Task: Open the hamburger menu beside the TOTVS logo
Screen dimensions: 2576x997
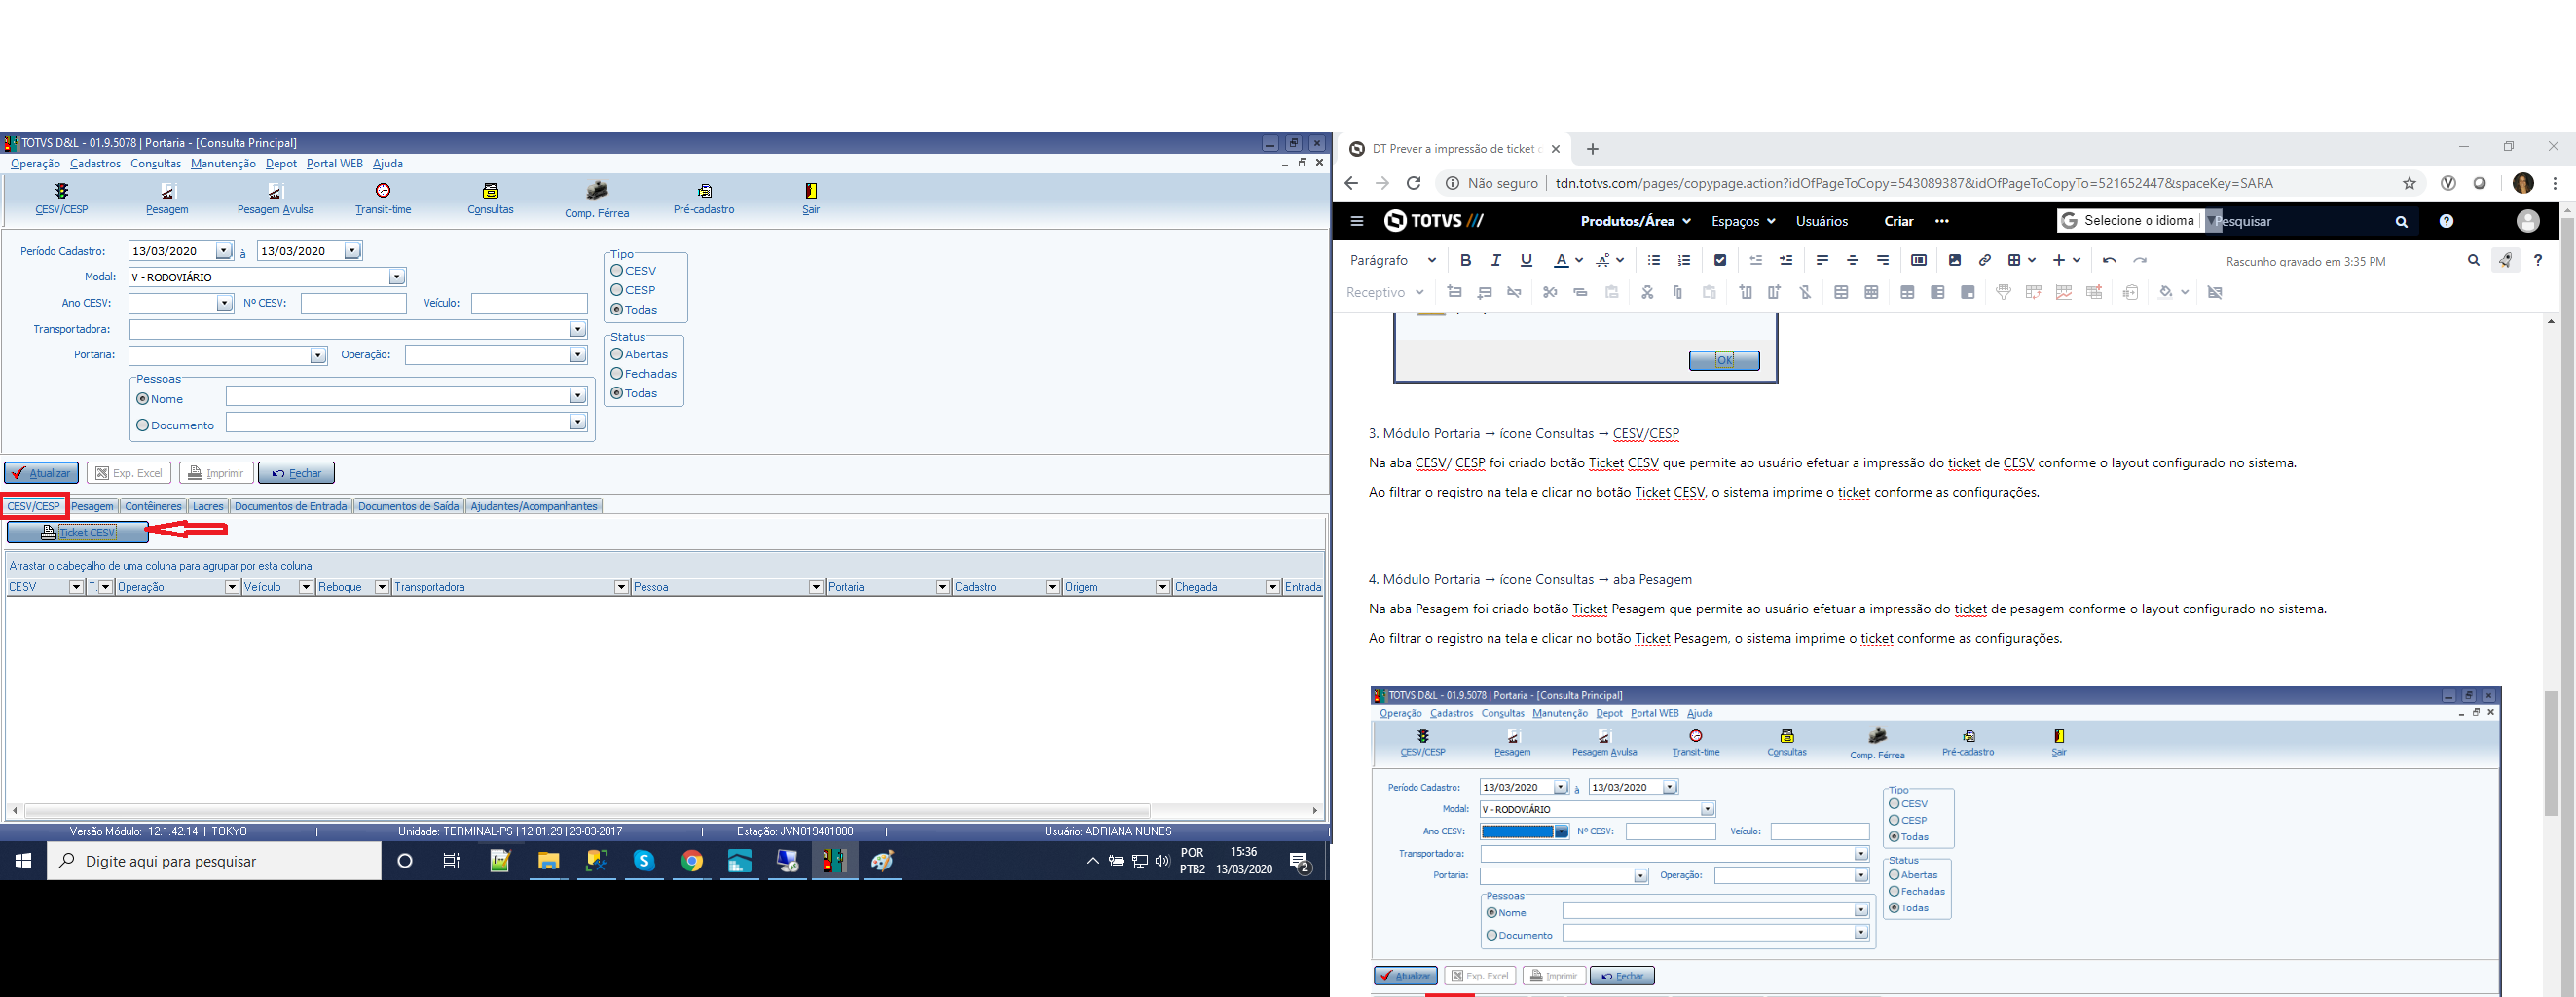Action: pos(1357,221)
